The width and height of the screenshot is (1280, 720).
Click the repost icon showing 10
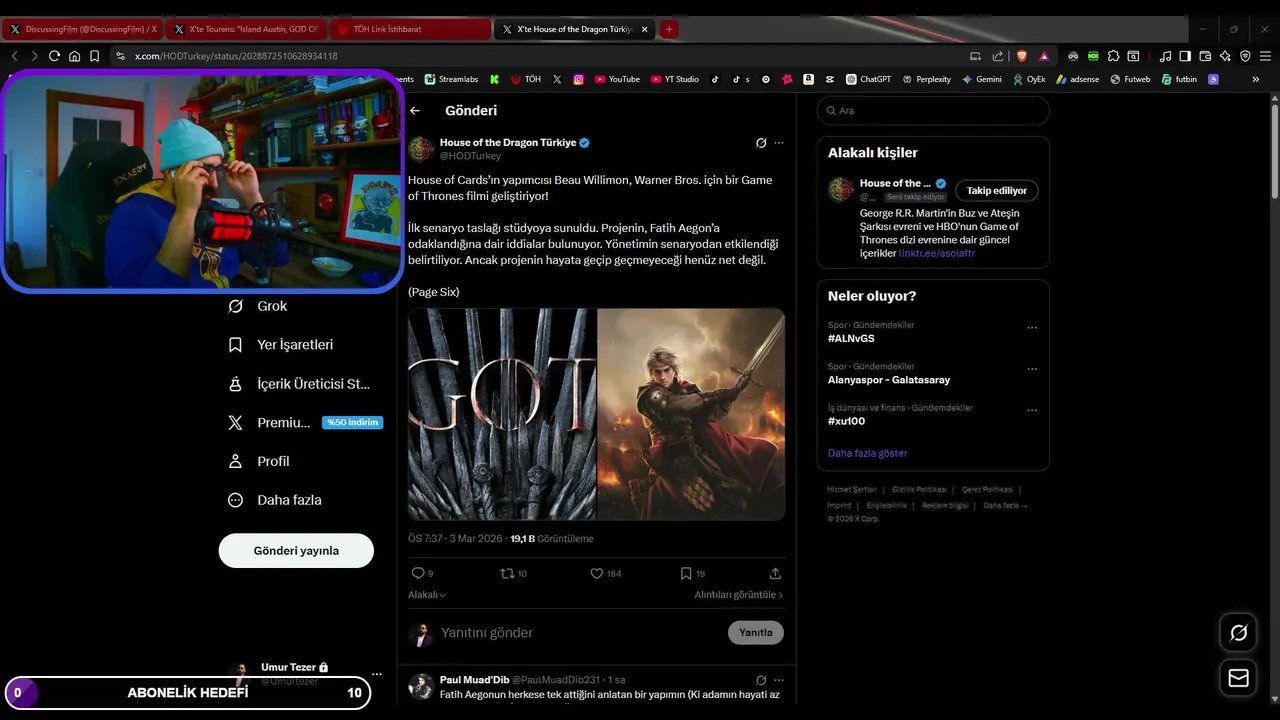pos(507,573)
